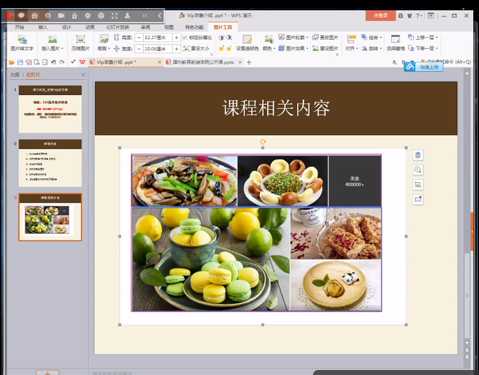Click the open folder icon in quick toolbar
Image resolution: width=479 pixels, height=375 pixels.
pyautogui.click(x=12, y=62)
